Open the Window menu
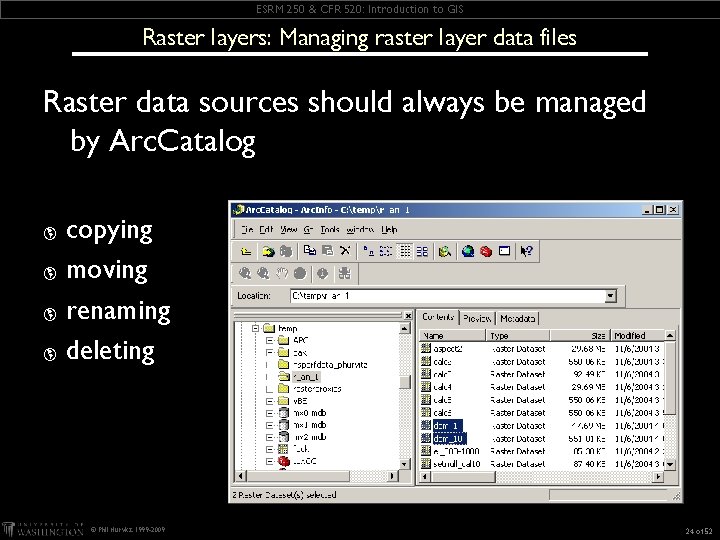The width and height of the screenshot is (720, 540). pyautogui.click(x=360, y=229)
